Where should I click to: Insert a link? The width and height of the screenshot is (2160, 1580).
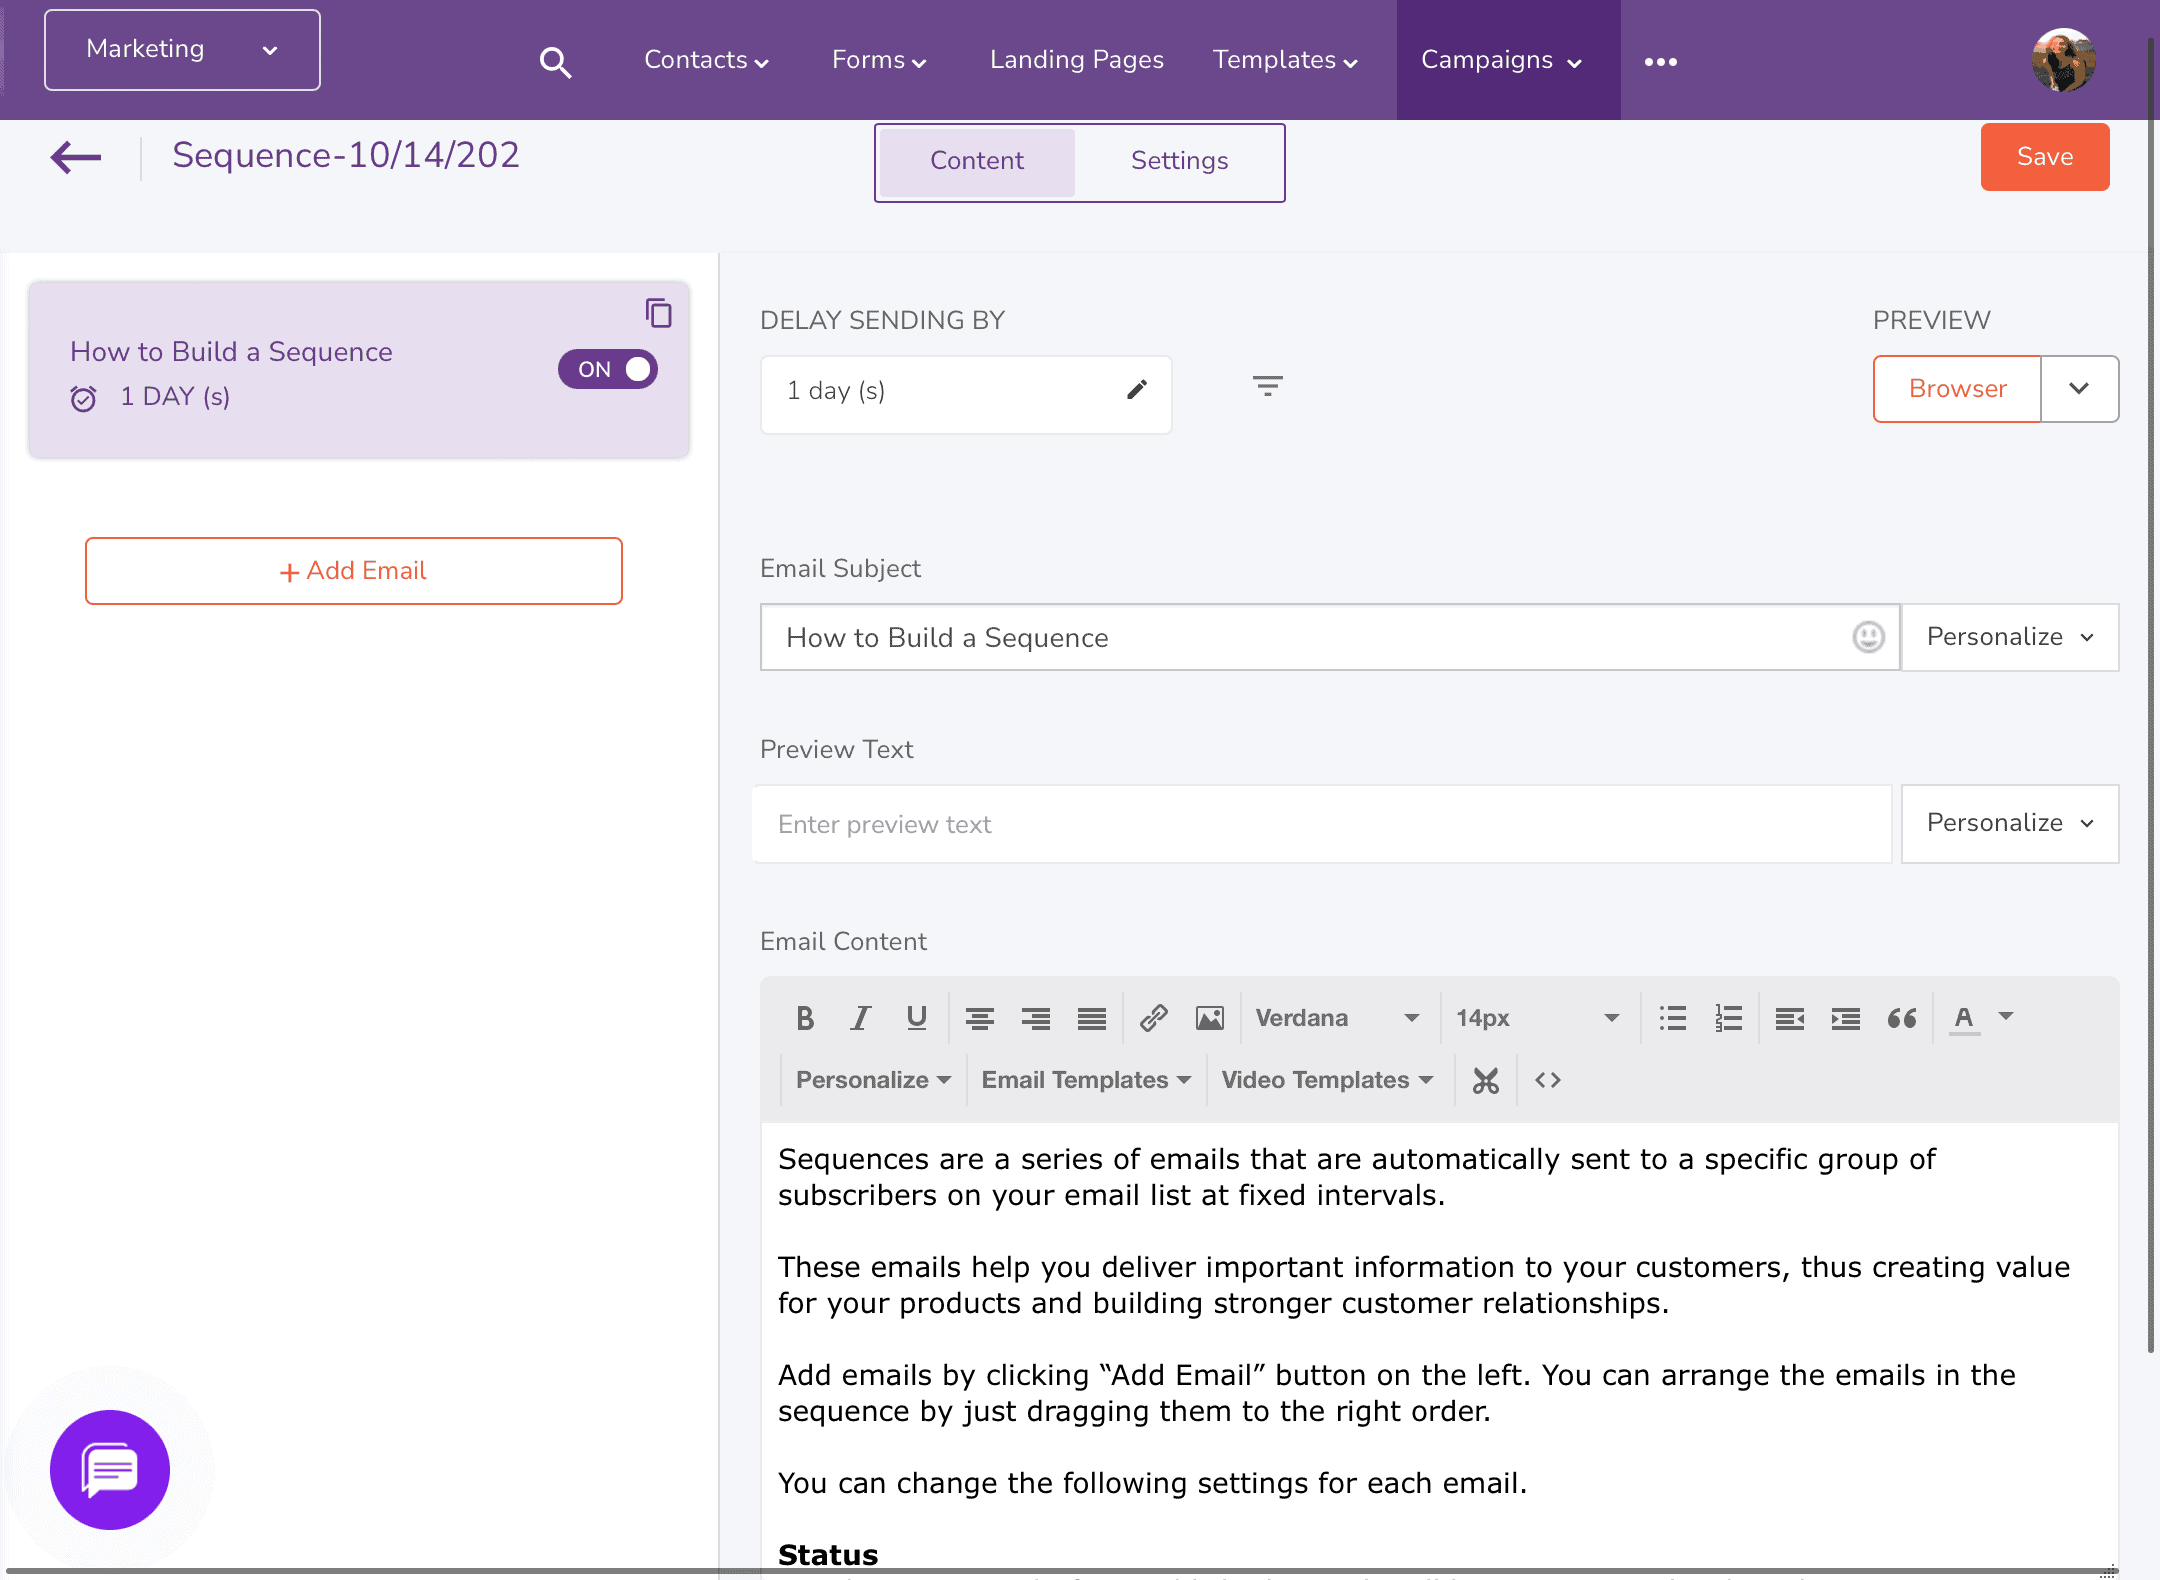(1153, 1018)
